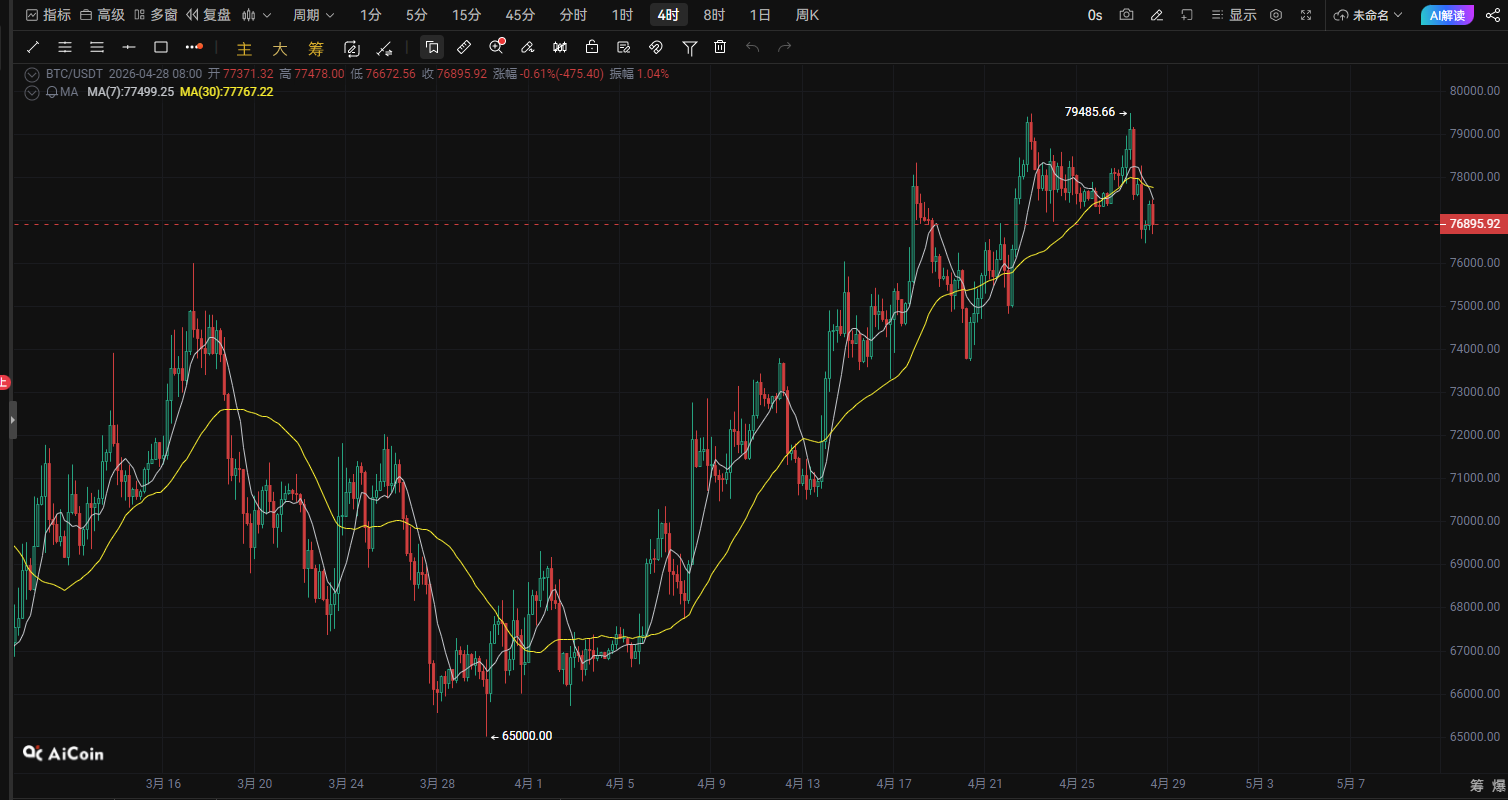Click the current price label 76895.92

click(x=1473, y=224)
